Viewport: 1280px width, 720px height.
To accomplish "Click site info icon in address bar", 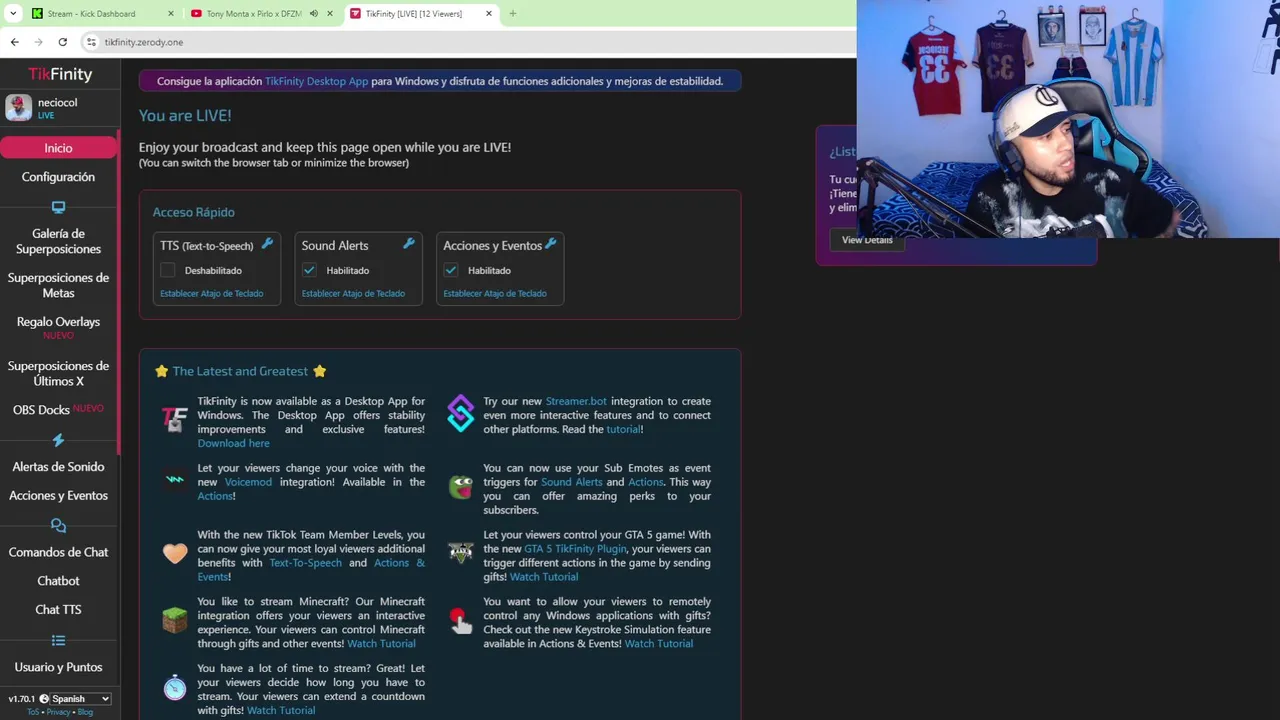I will 91,42.
